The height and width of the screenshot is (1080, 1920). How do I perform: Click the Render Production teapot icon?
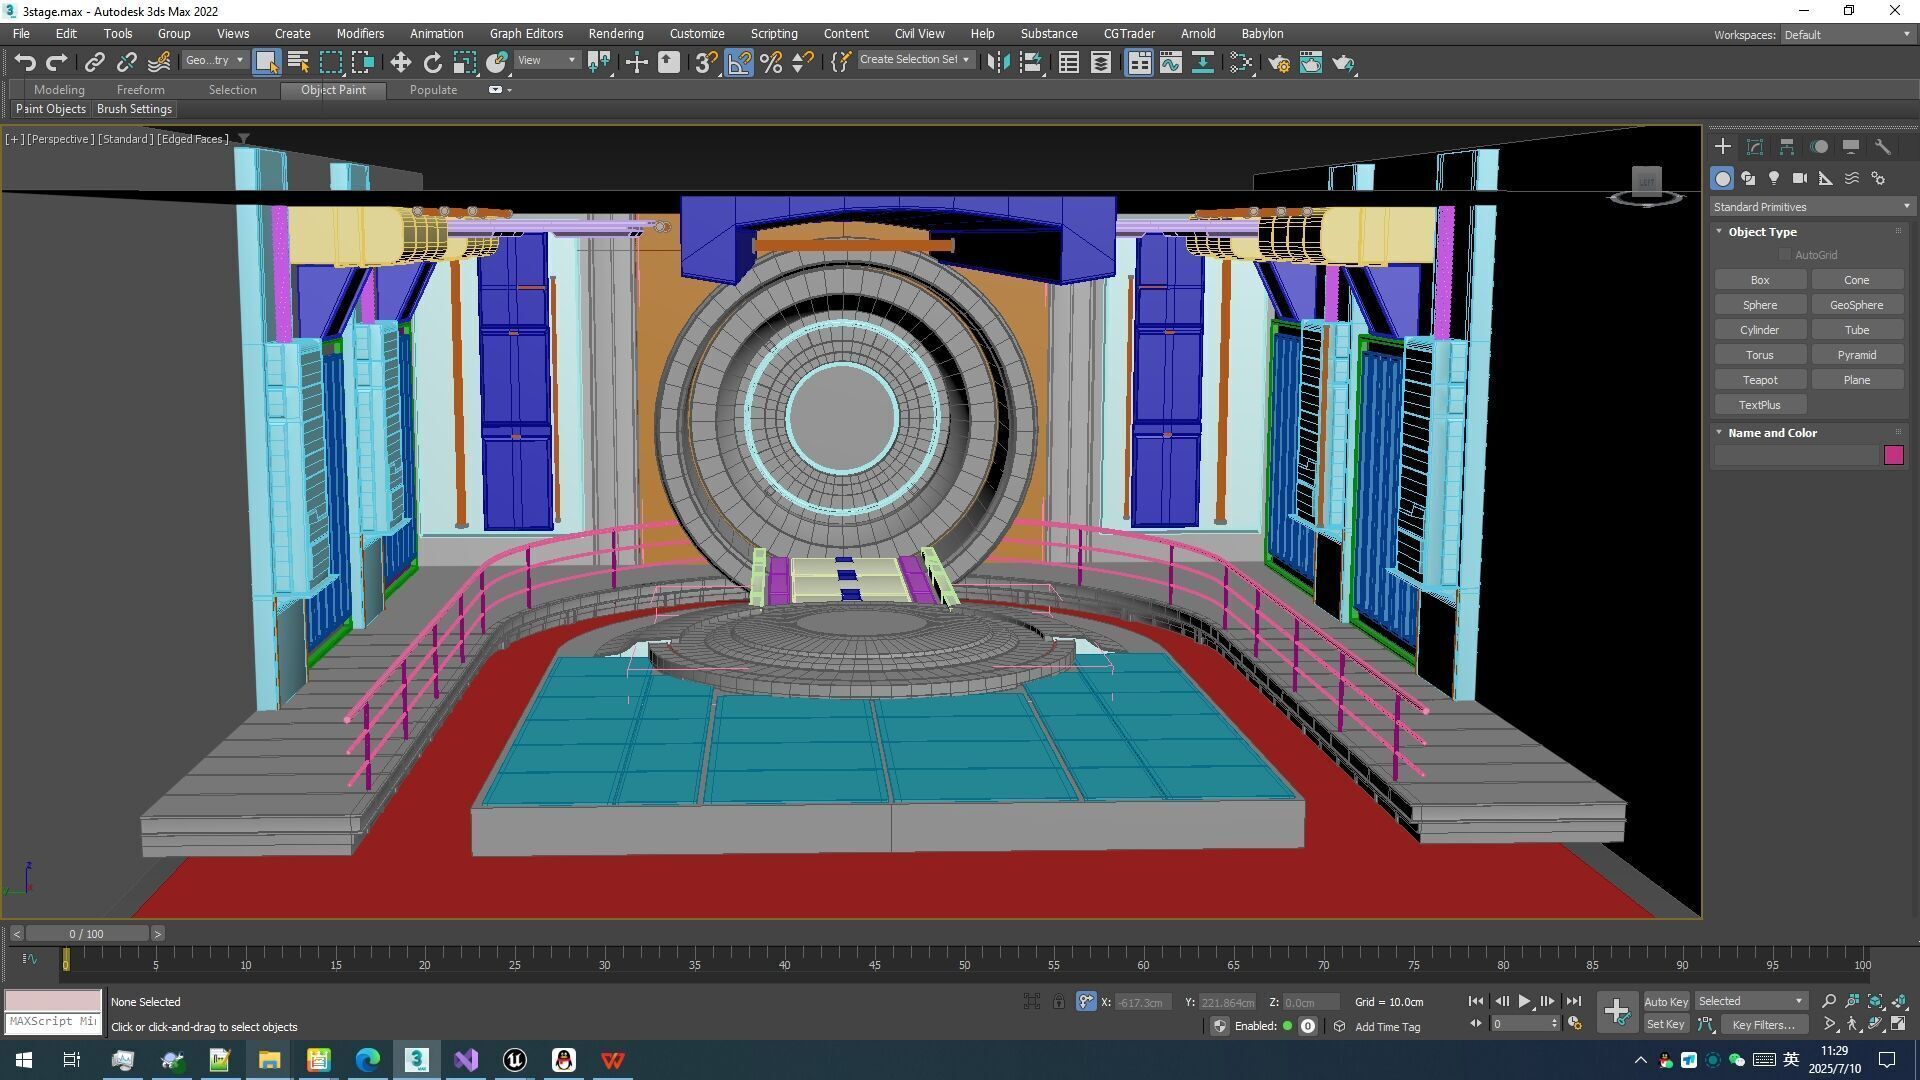[1343, 62]
